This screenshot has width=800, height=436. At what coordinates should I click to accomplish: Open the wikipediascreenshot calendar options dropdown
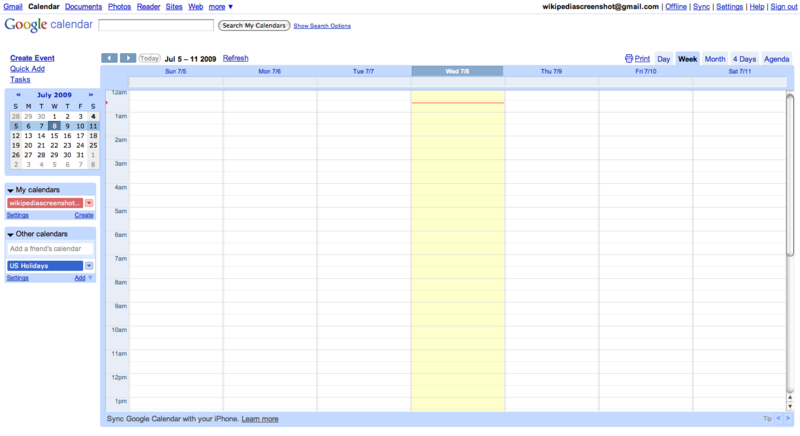[89, 203]
